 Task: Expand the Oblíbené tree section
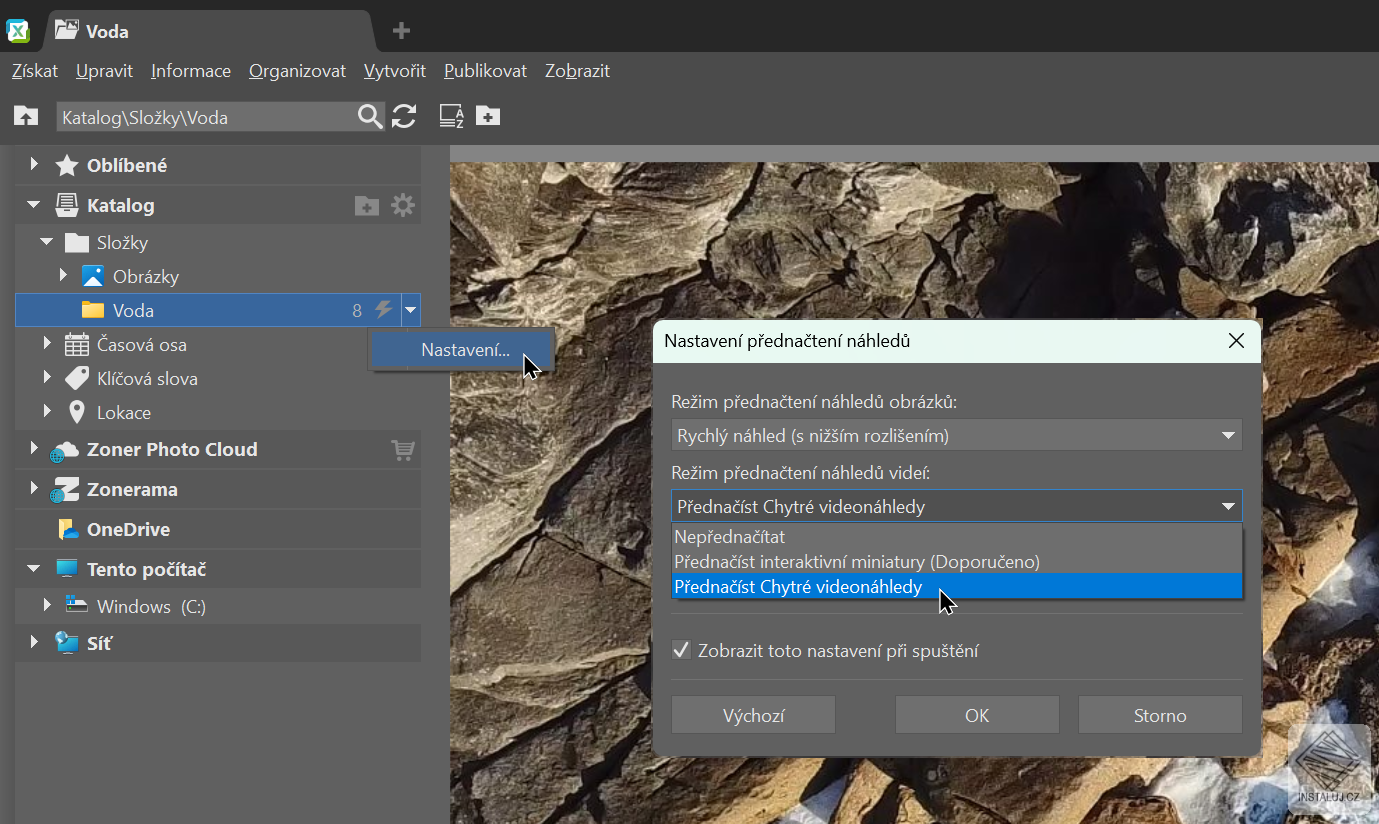[x=34, y=165]
